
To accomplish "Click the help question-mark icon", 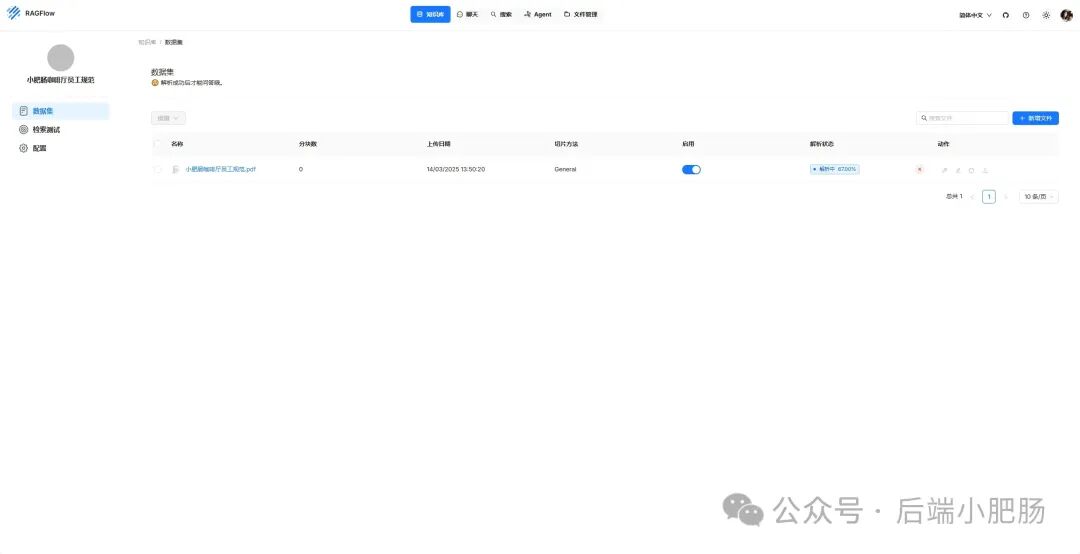I will 1026,14.
